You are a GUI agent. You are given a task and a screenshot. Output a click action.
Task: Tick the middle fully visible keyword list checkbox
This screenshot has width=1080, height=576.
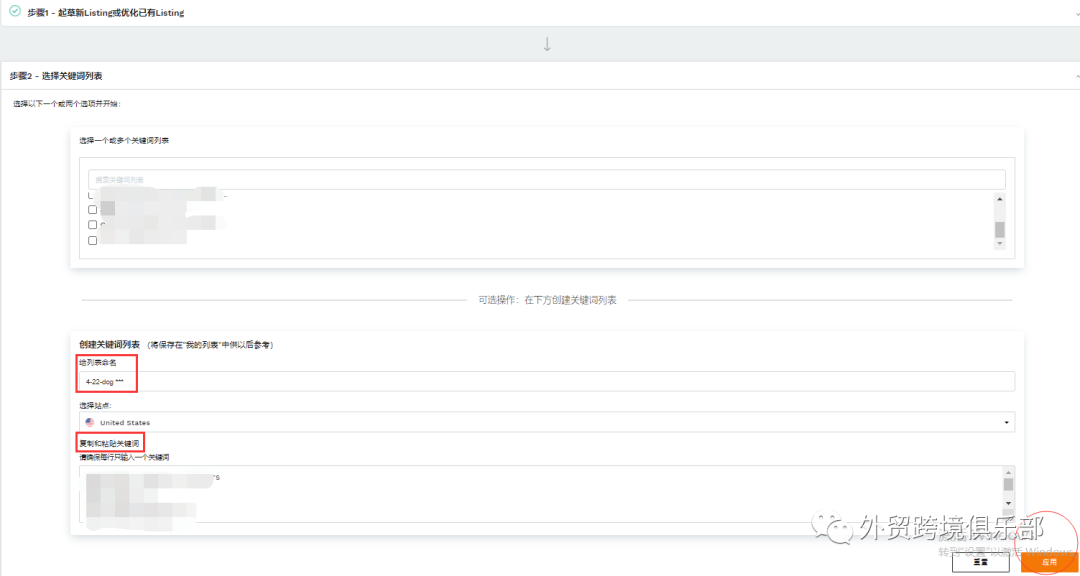[92, 225]
